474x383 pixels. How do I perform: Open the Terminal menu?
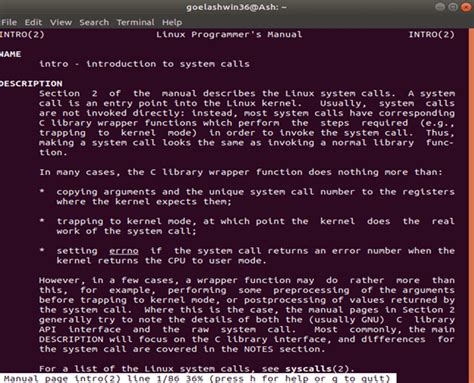[x=135, y=23]
